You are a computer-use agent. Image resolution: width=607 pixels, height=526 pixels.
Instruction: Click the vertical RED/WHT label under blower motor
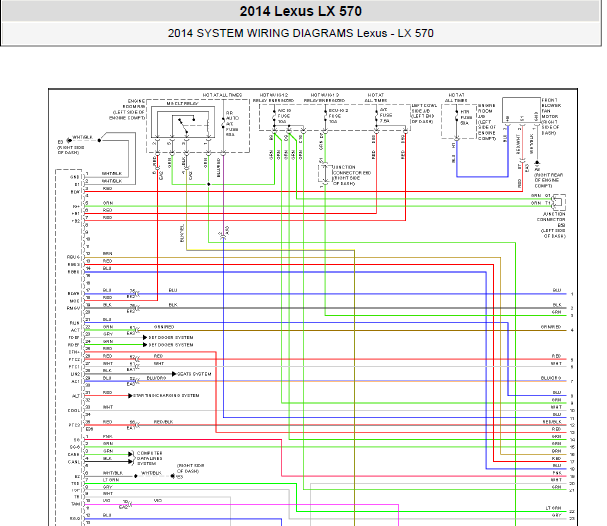(x=518, y=144)
